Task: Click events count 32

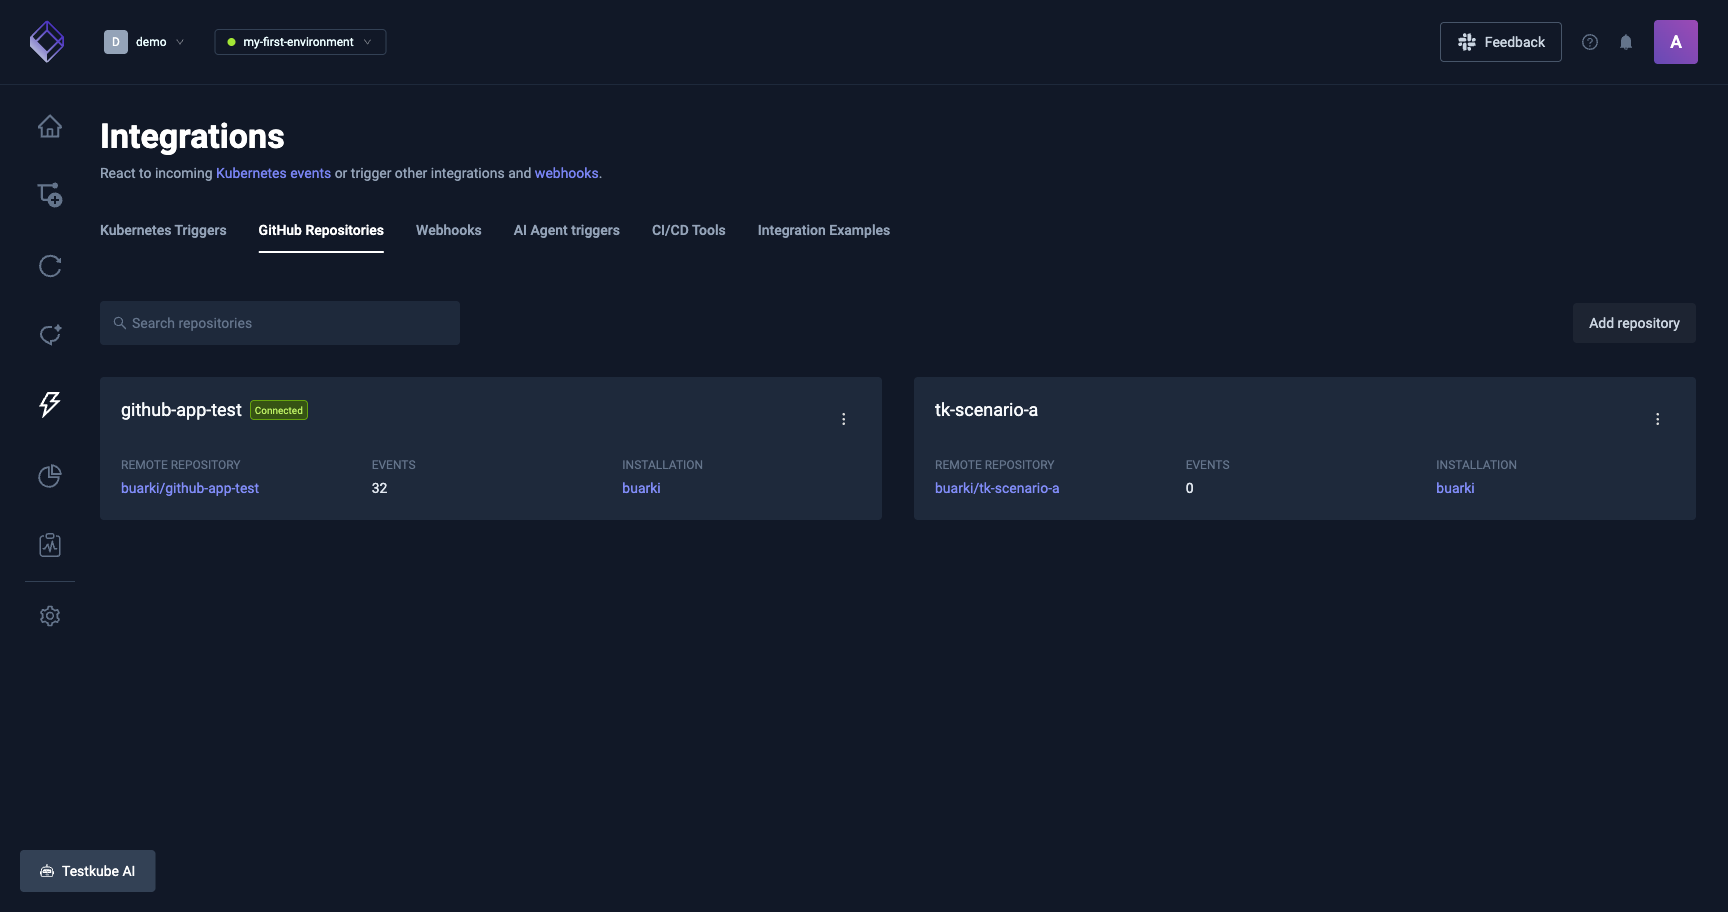Action: pos(379,488)
